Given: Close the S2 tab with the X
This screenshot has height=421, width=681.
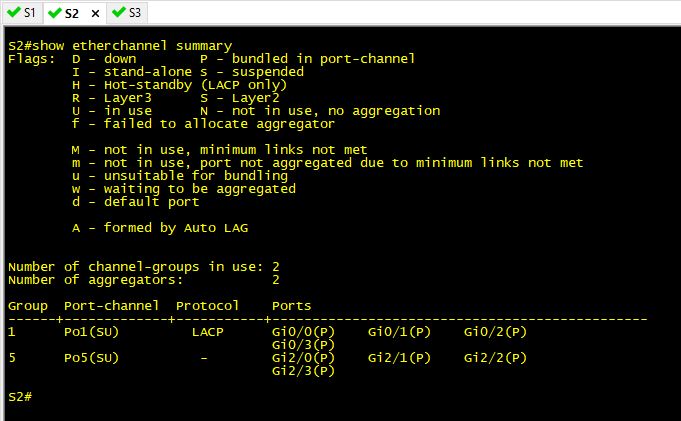Looking at the screenshot, I should [96, 14].
